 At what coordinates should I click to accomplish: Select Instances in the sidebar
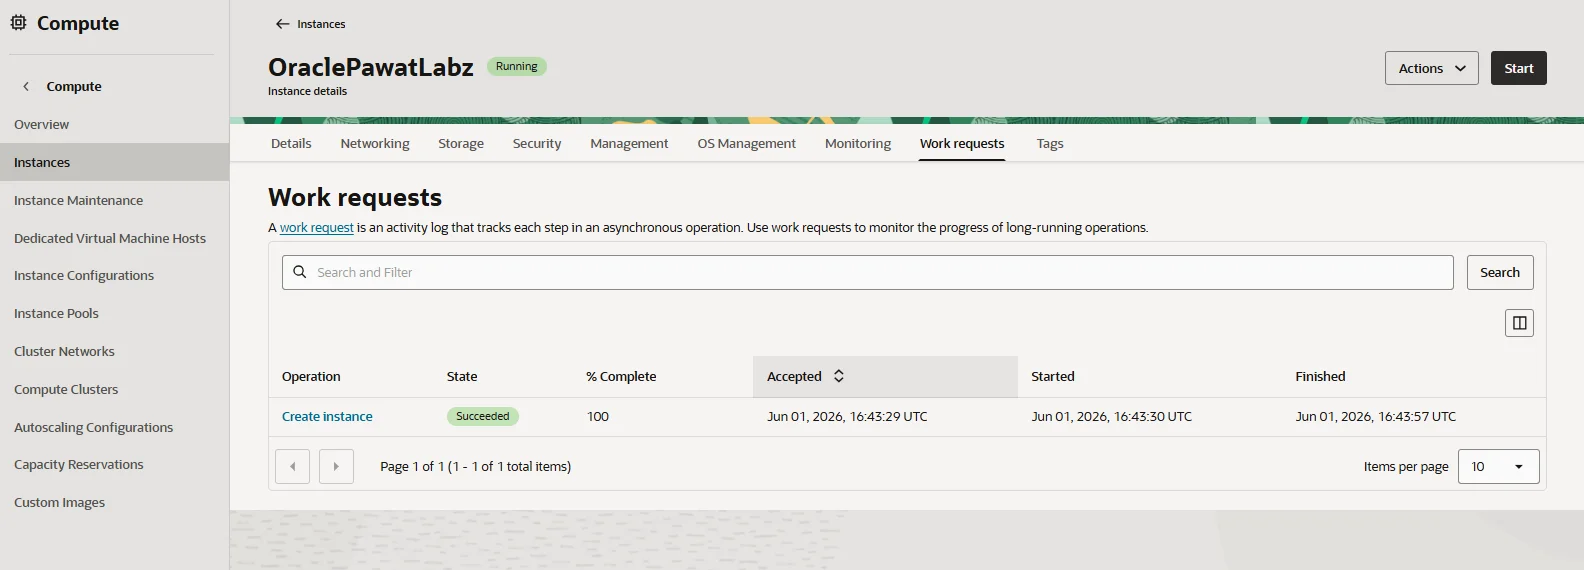(114, 162)
